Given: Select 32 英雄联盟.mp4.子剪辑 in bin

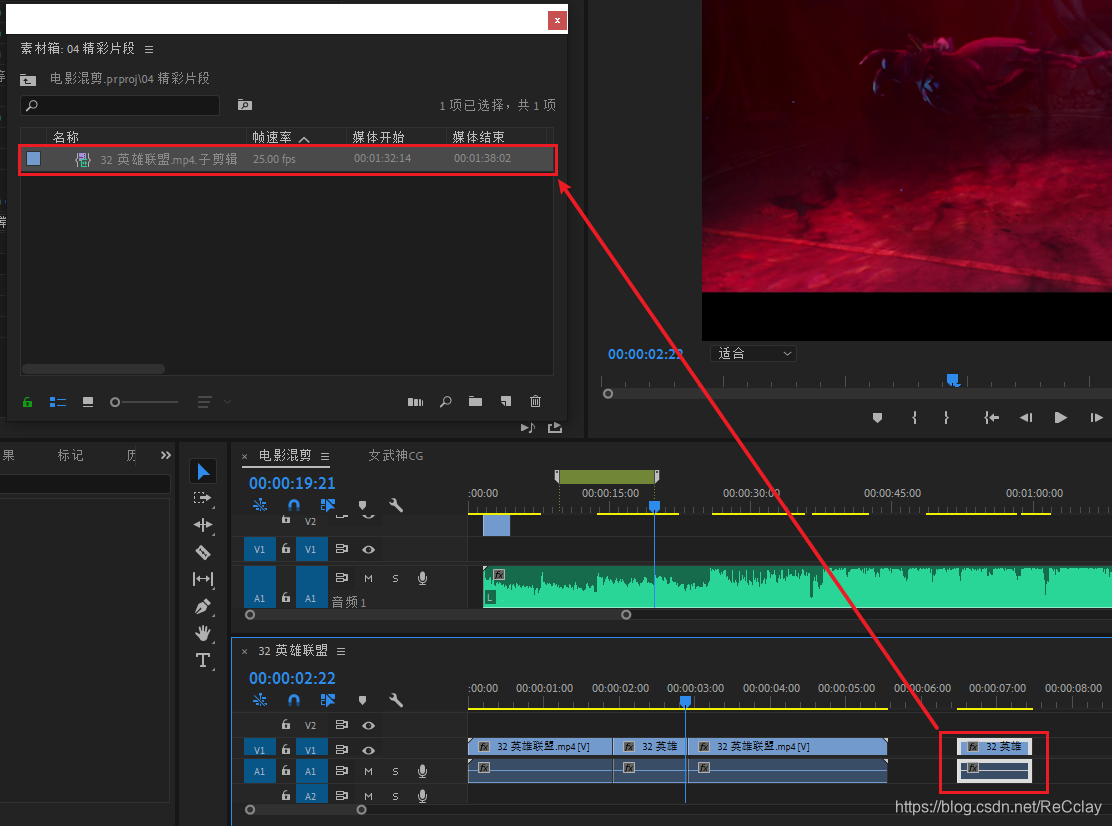Looking at the screenshot, I should [287, 159].
